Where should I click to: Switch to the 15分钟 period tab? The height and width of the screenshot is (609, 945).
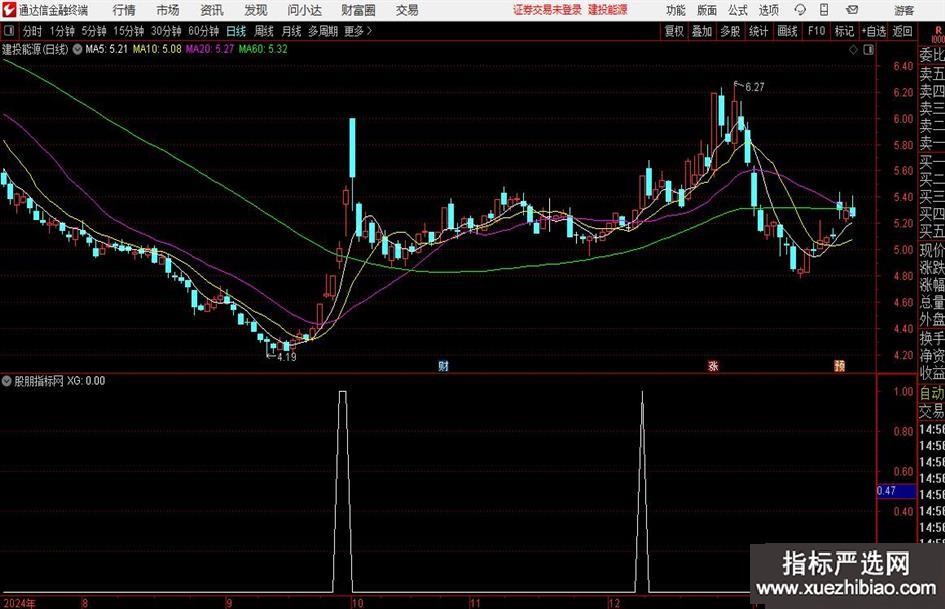tap(128, 31)
